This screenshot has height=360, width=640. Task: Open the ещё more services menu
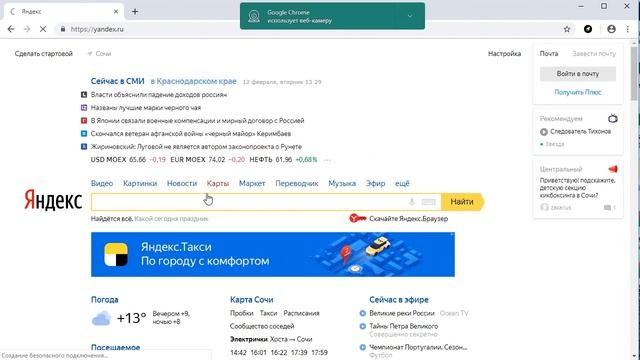(402, 183)
